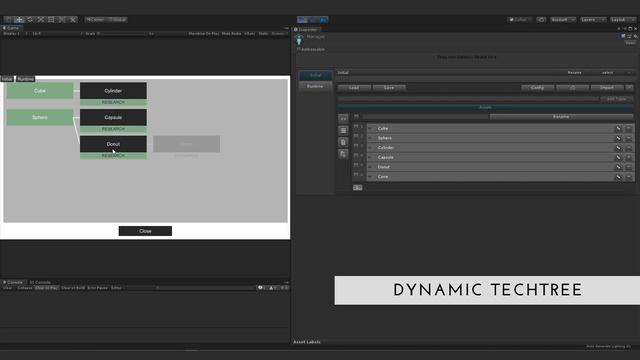
Task: Adjust the Scale slider in Game view
Action: coord(122,33)
